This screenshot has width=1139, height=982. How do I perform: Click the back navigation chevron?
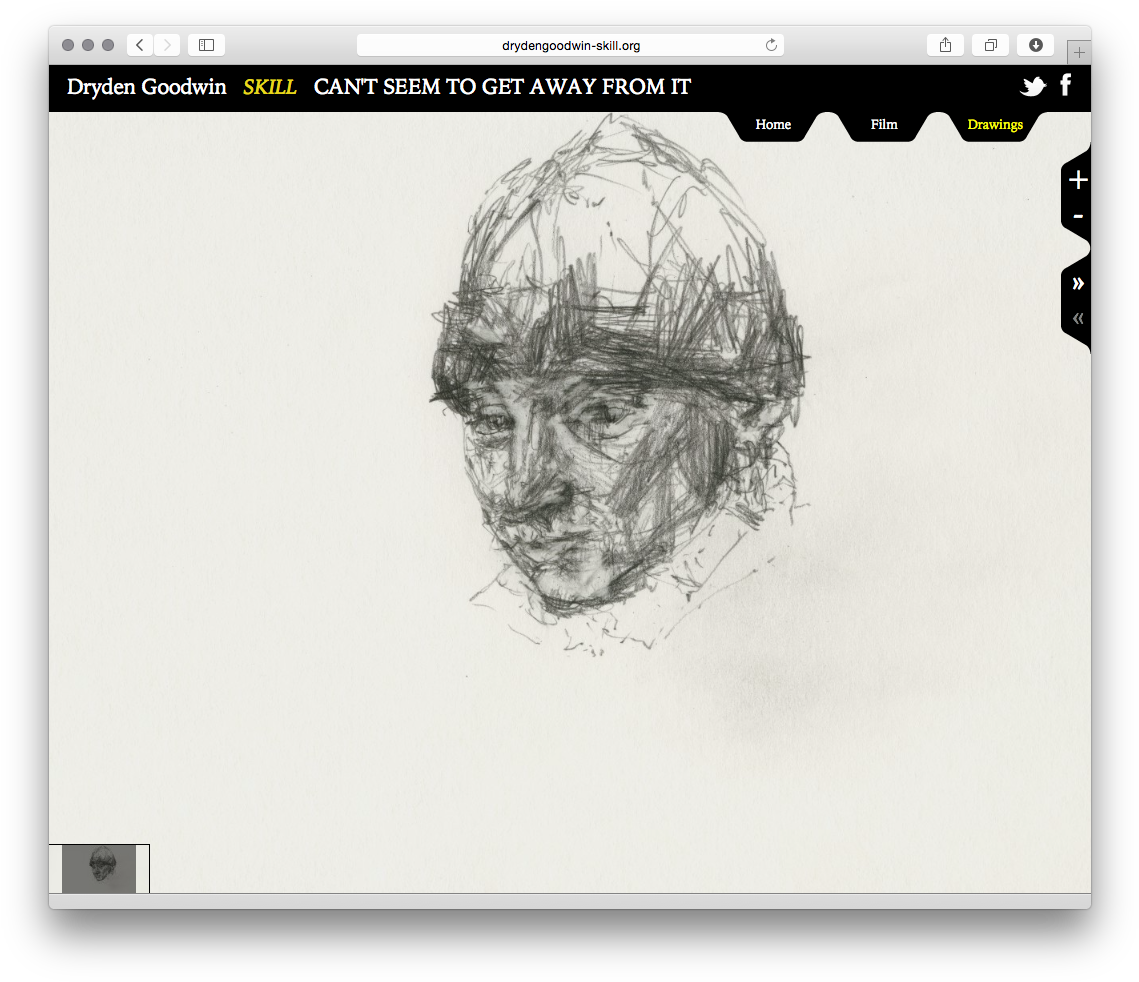[139, 44]
